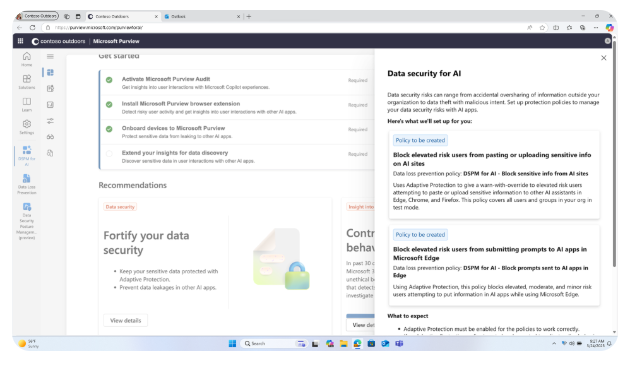Screen dimensions: 626x366
Task: Open Data Security Posture Management icon
Action: 27,221
